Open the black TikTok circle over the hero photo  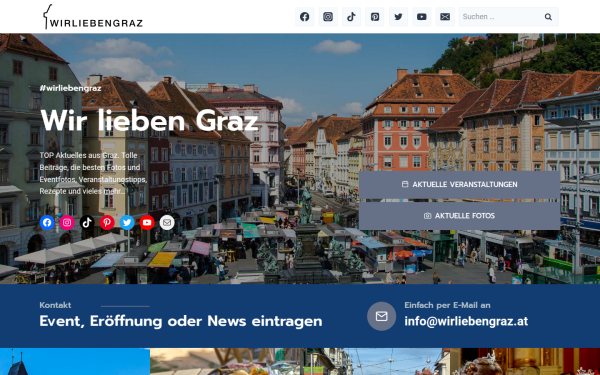pyautogui.click(x=87, y=223)
